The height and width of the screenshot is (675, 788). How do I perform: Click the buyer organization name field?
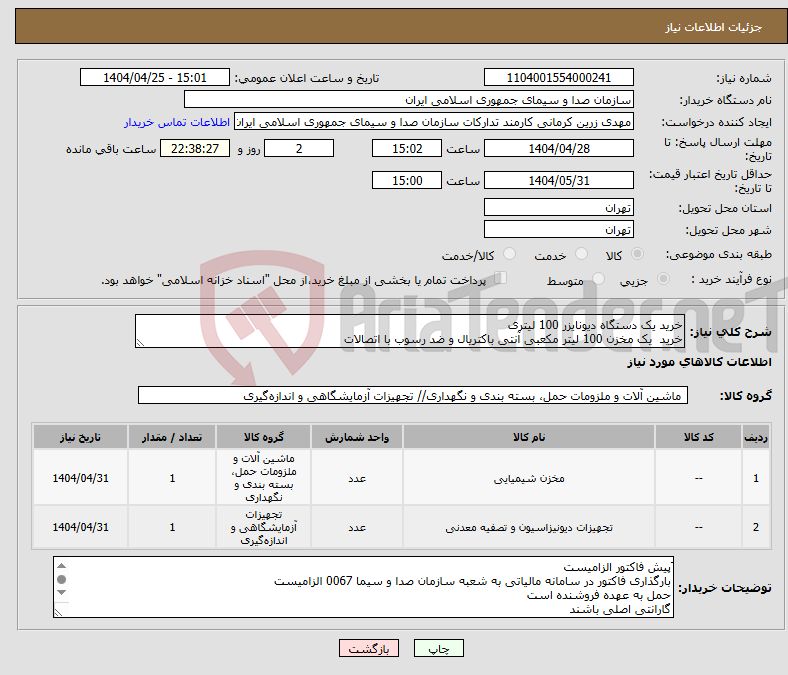(409, 100)
